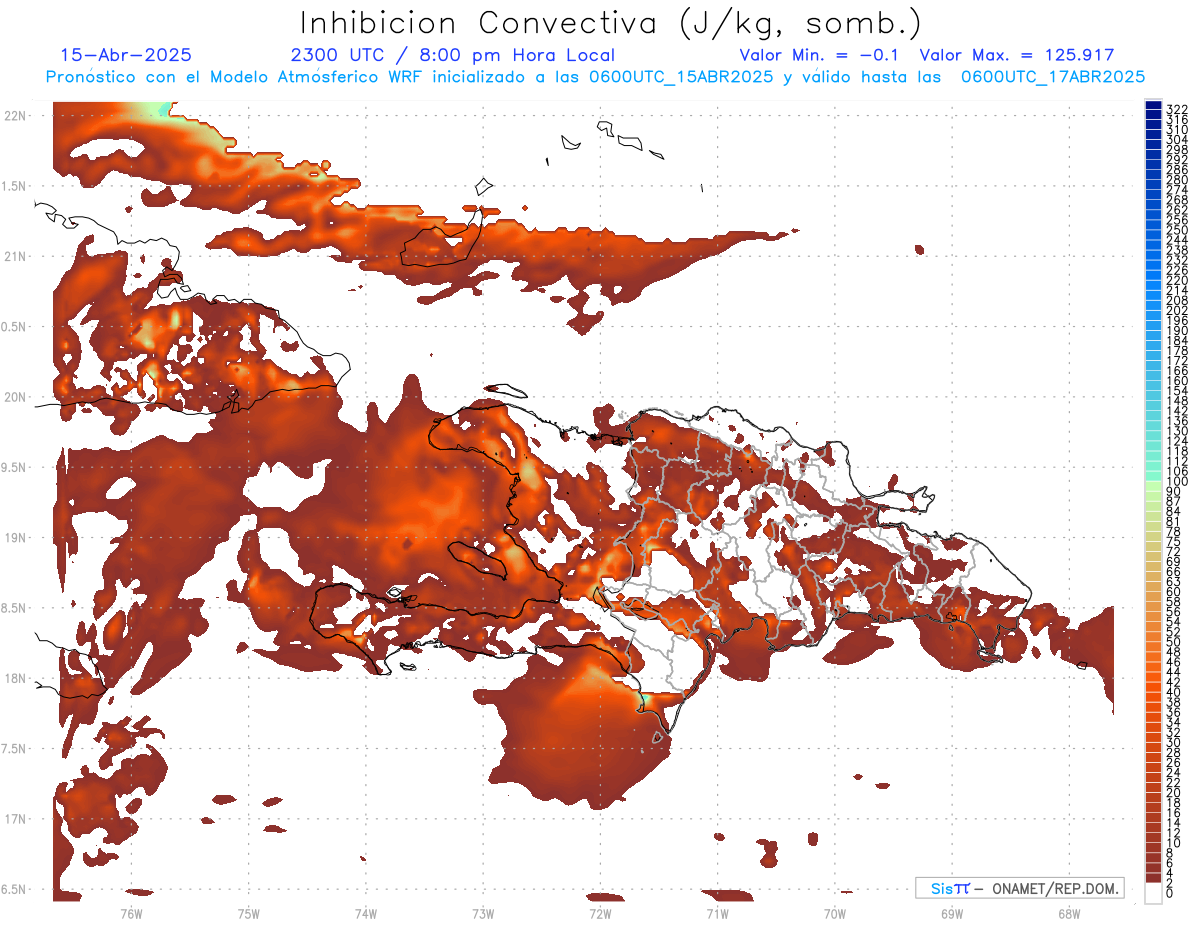Screen dimensions: 1200x927
Task: Select the date "15-Abr-2025"
Action: point(126,55)
